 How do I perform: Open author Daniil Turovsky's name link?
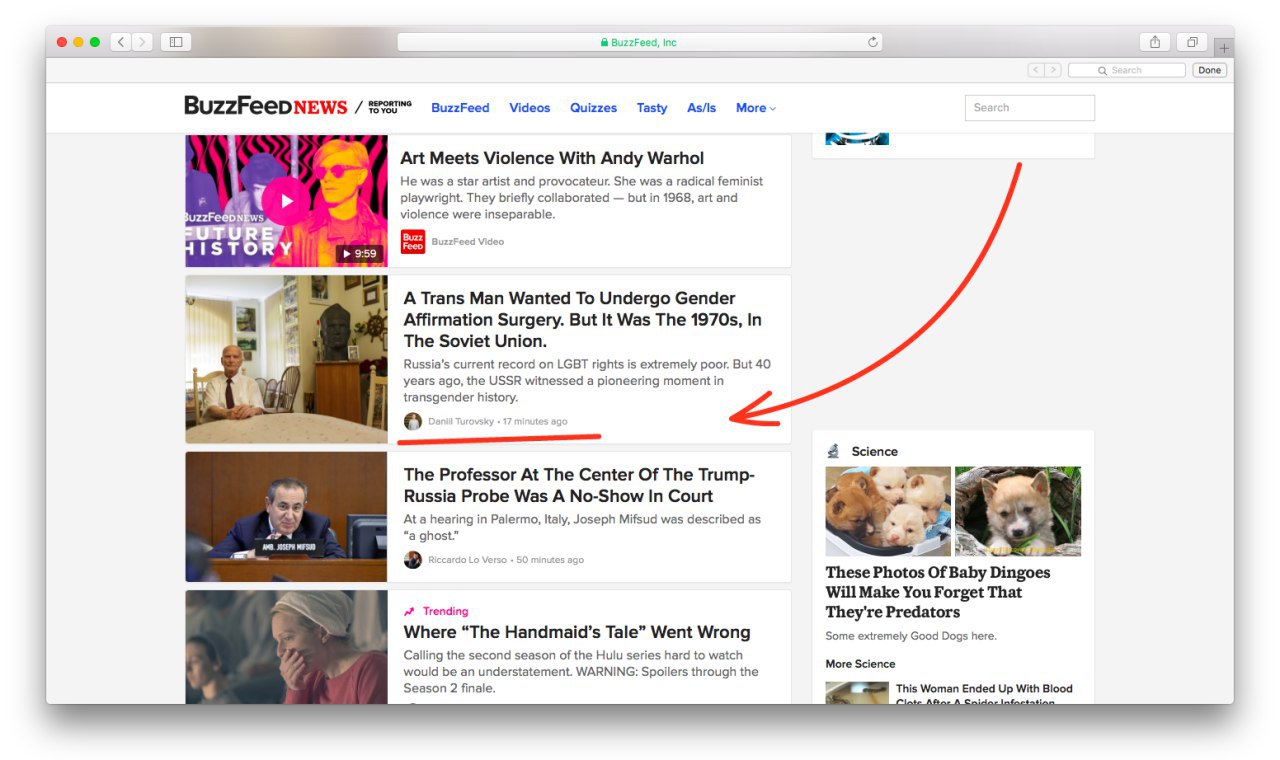point(461,421)
